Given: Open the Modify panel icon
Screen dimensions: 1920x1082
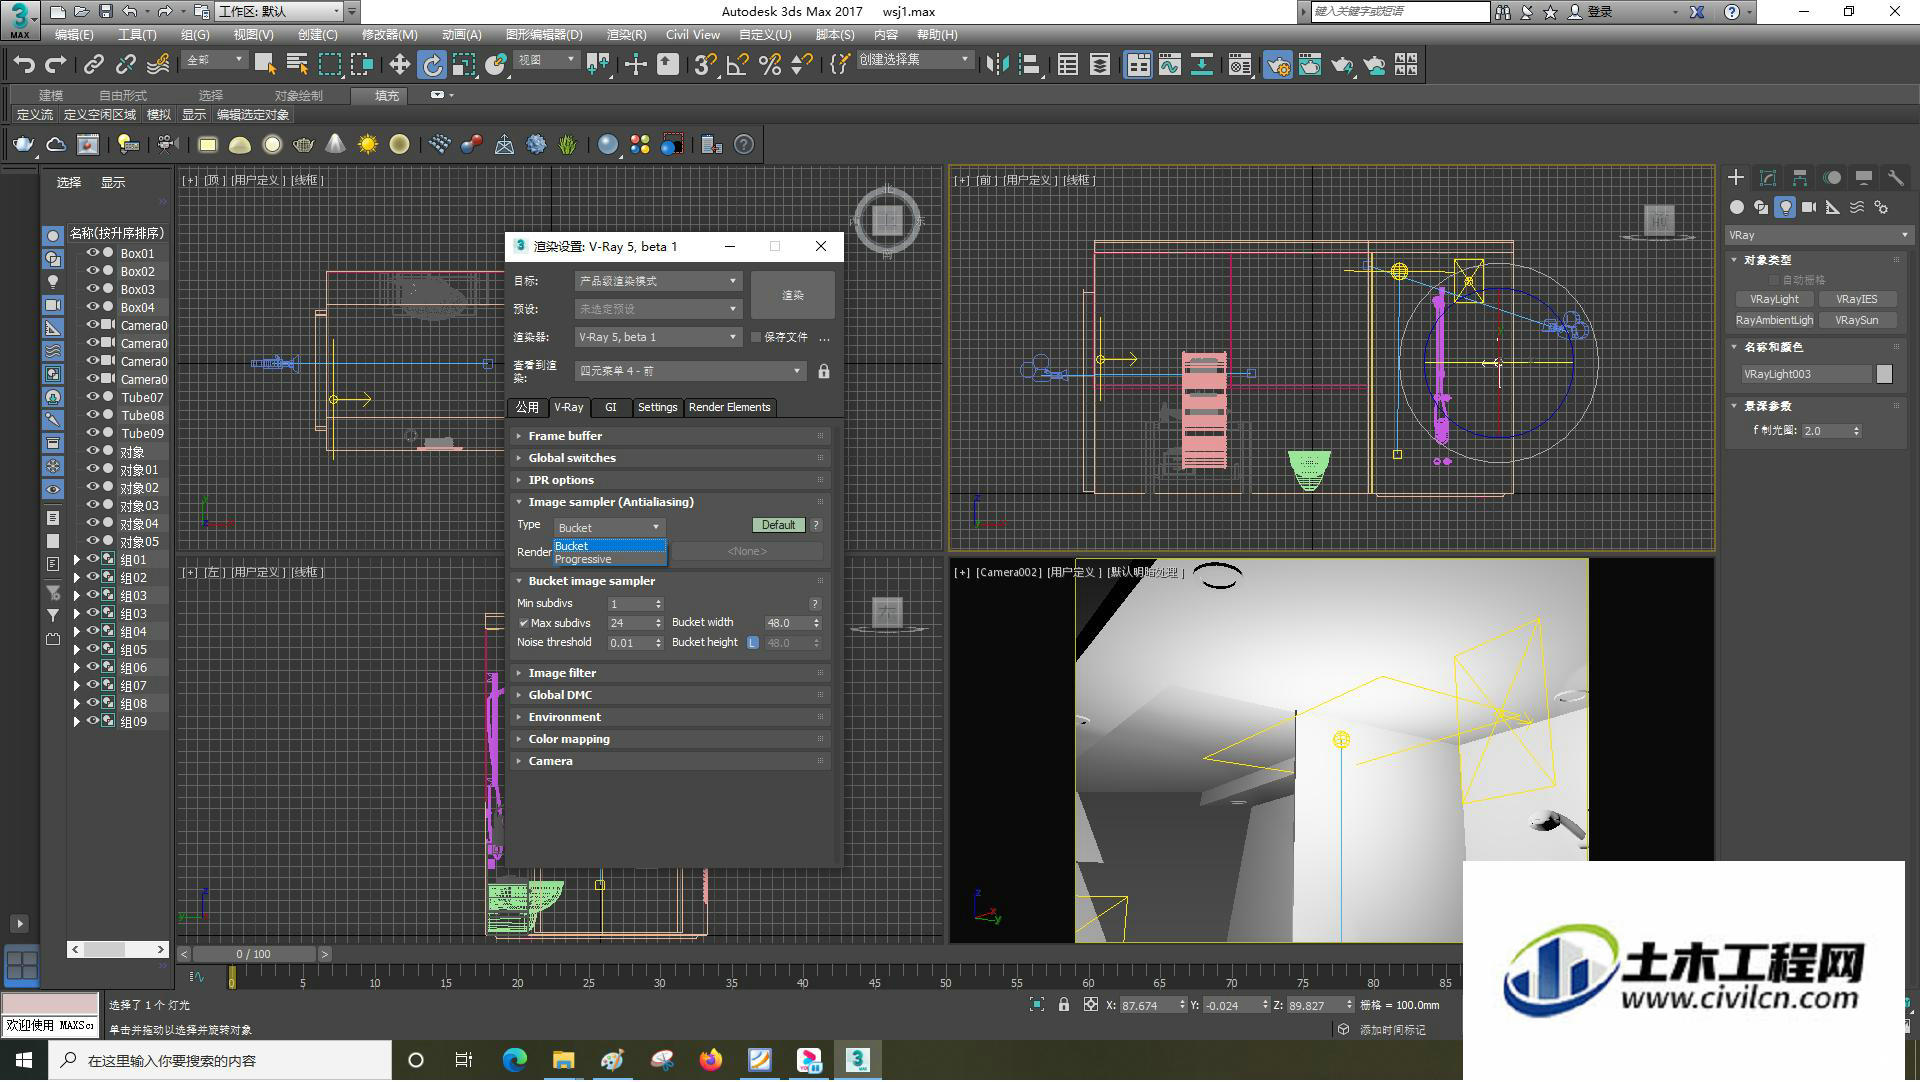Looking at the screenshot, I should pyautogui.click(x=1768, y=177).
